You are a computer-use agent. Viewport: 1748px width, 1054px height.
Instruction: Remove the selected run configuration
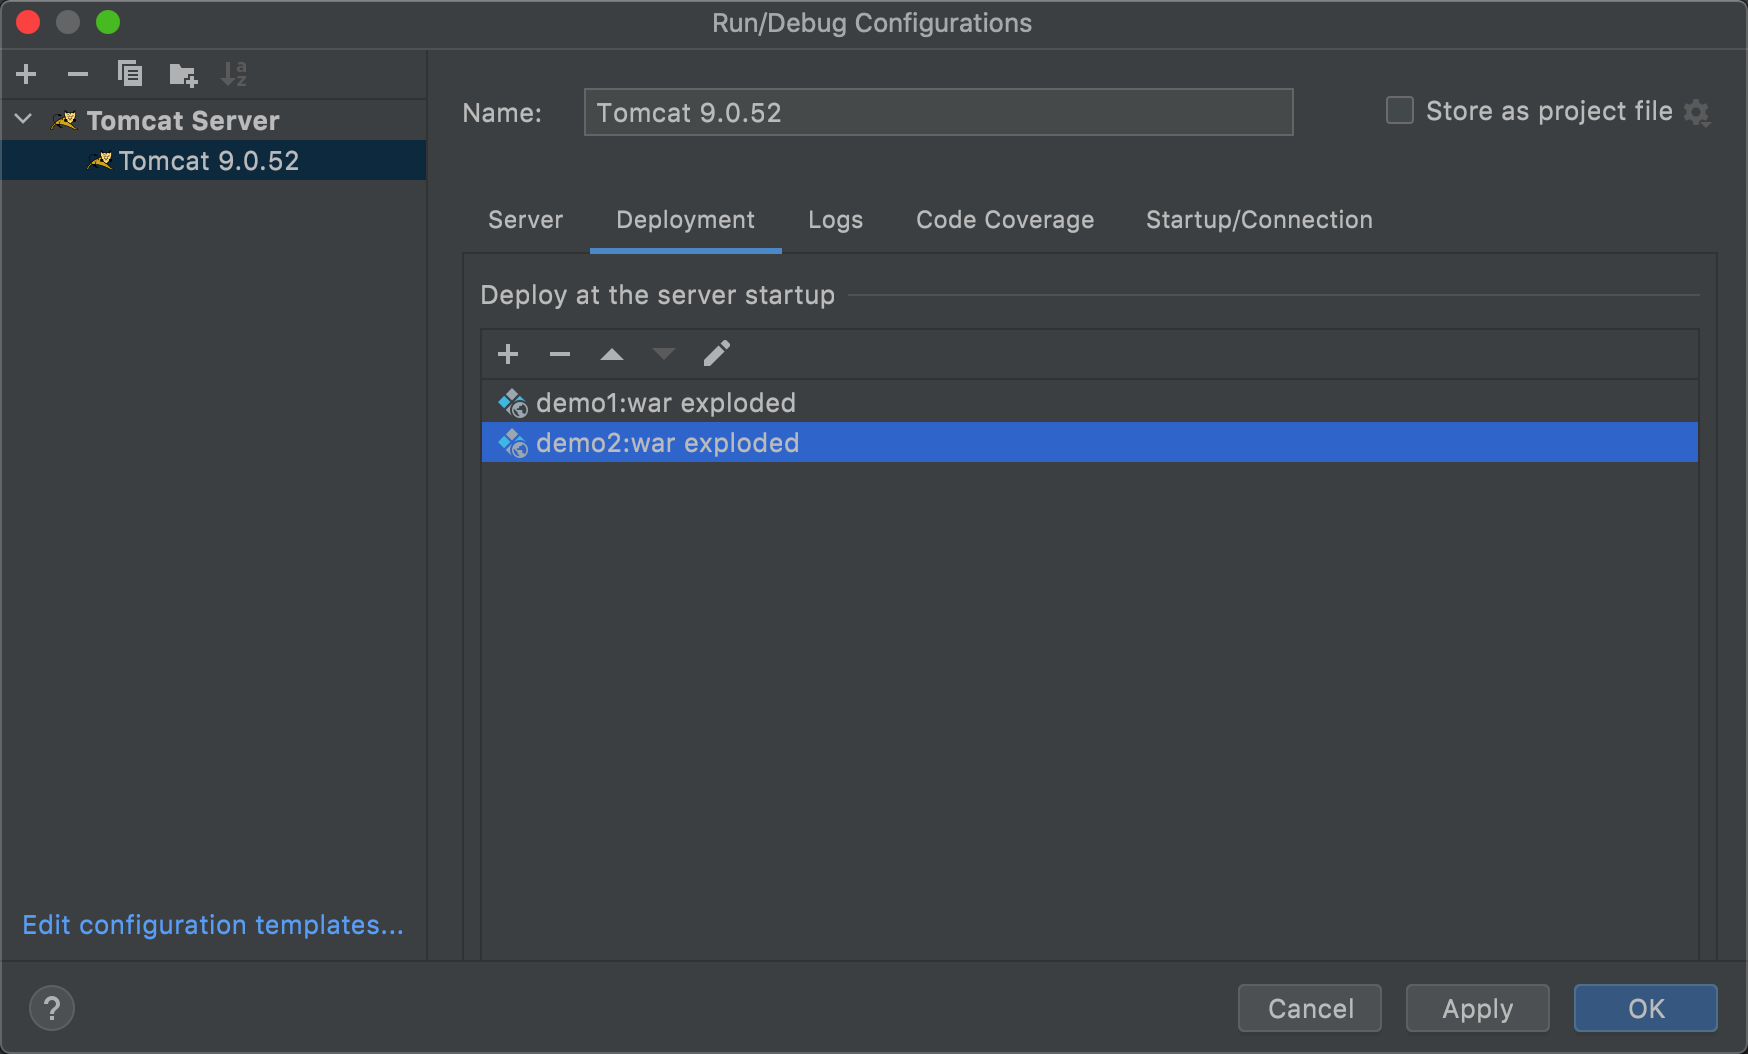[x=78, y=74]
